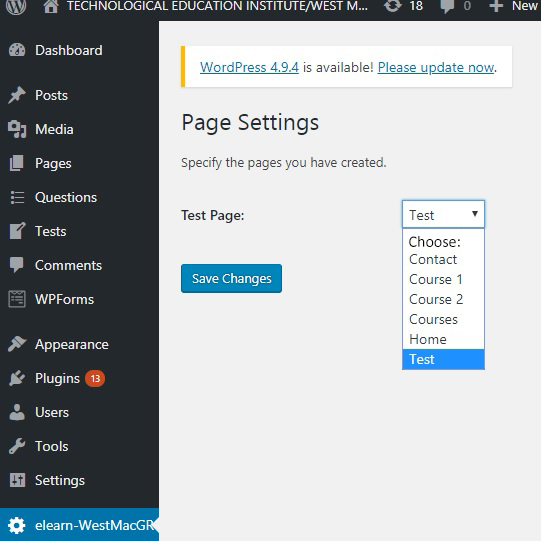Viewport: 541px width, 541px height.
Task: Select Course 2 from the dropdown
Action: [443, 299]
